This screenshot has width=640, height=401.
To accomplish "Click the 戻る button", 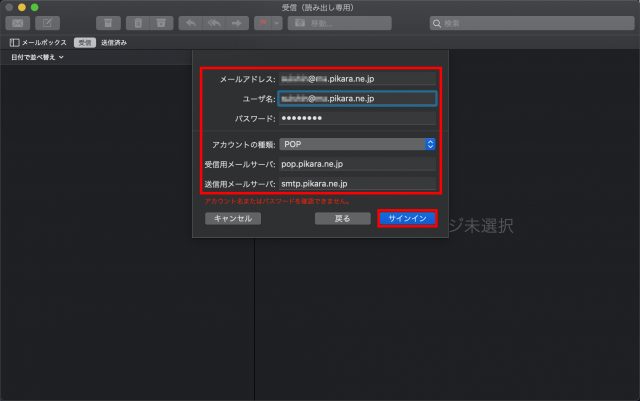I will (342, 218).
